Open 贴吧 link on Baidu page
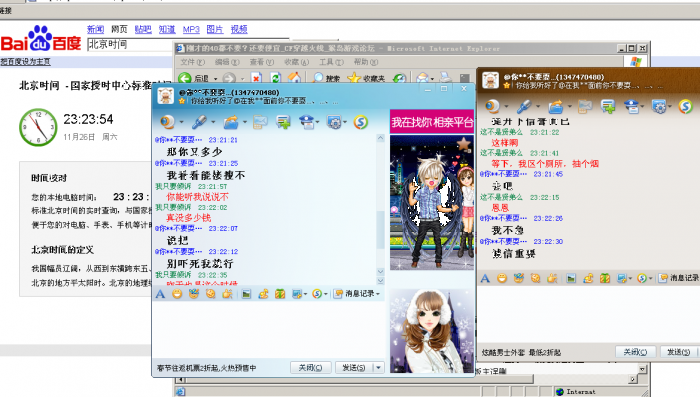The width and height of the screenshot is (700, 397). (x=143, y=29)
